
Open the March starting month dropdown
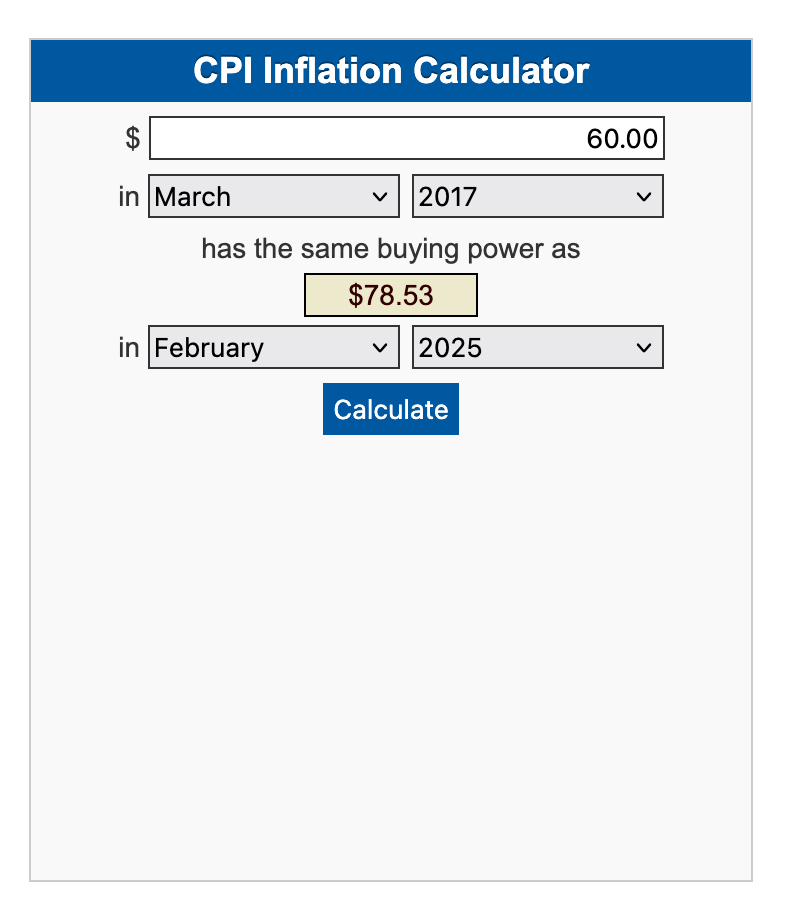273,196
